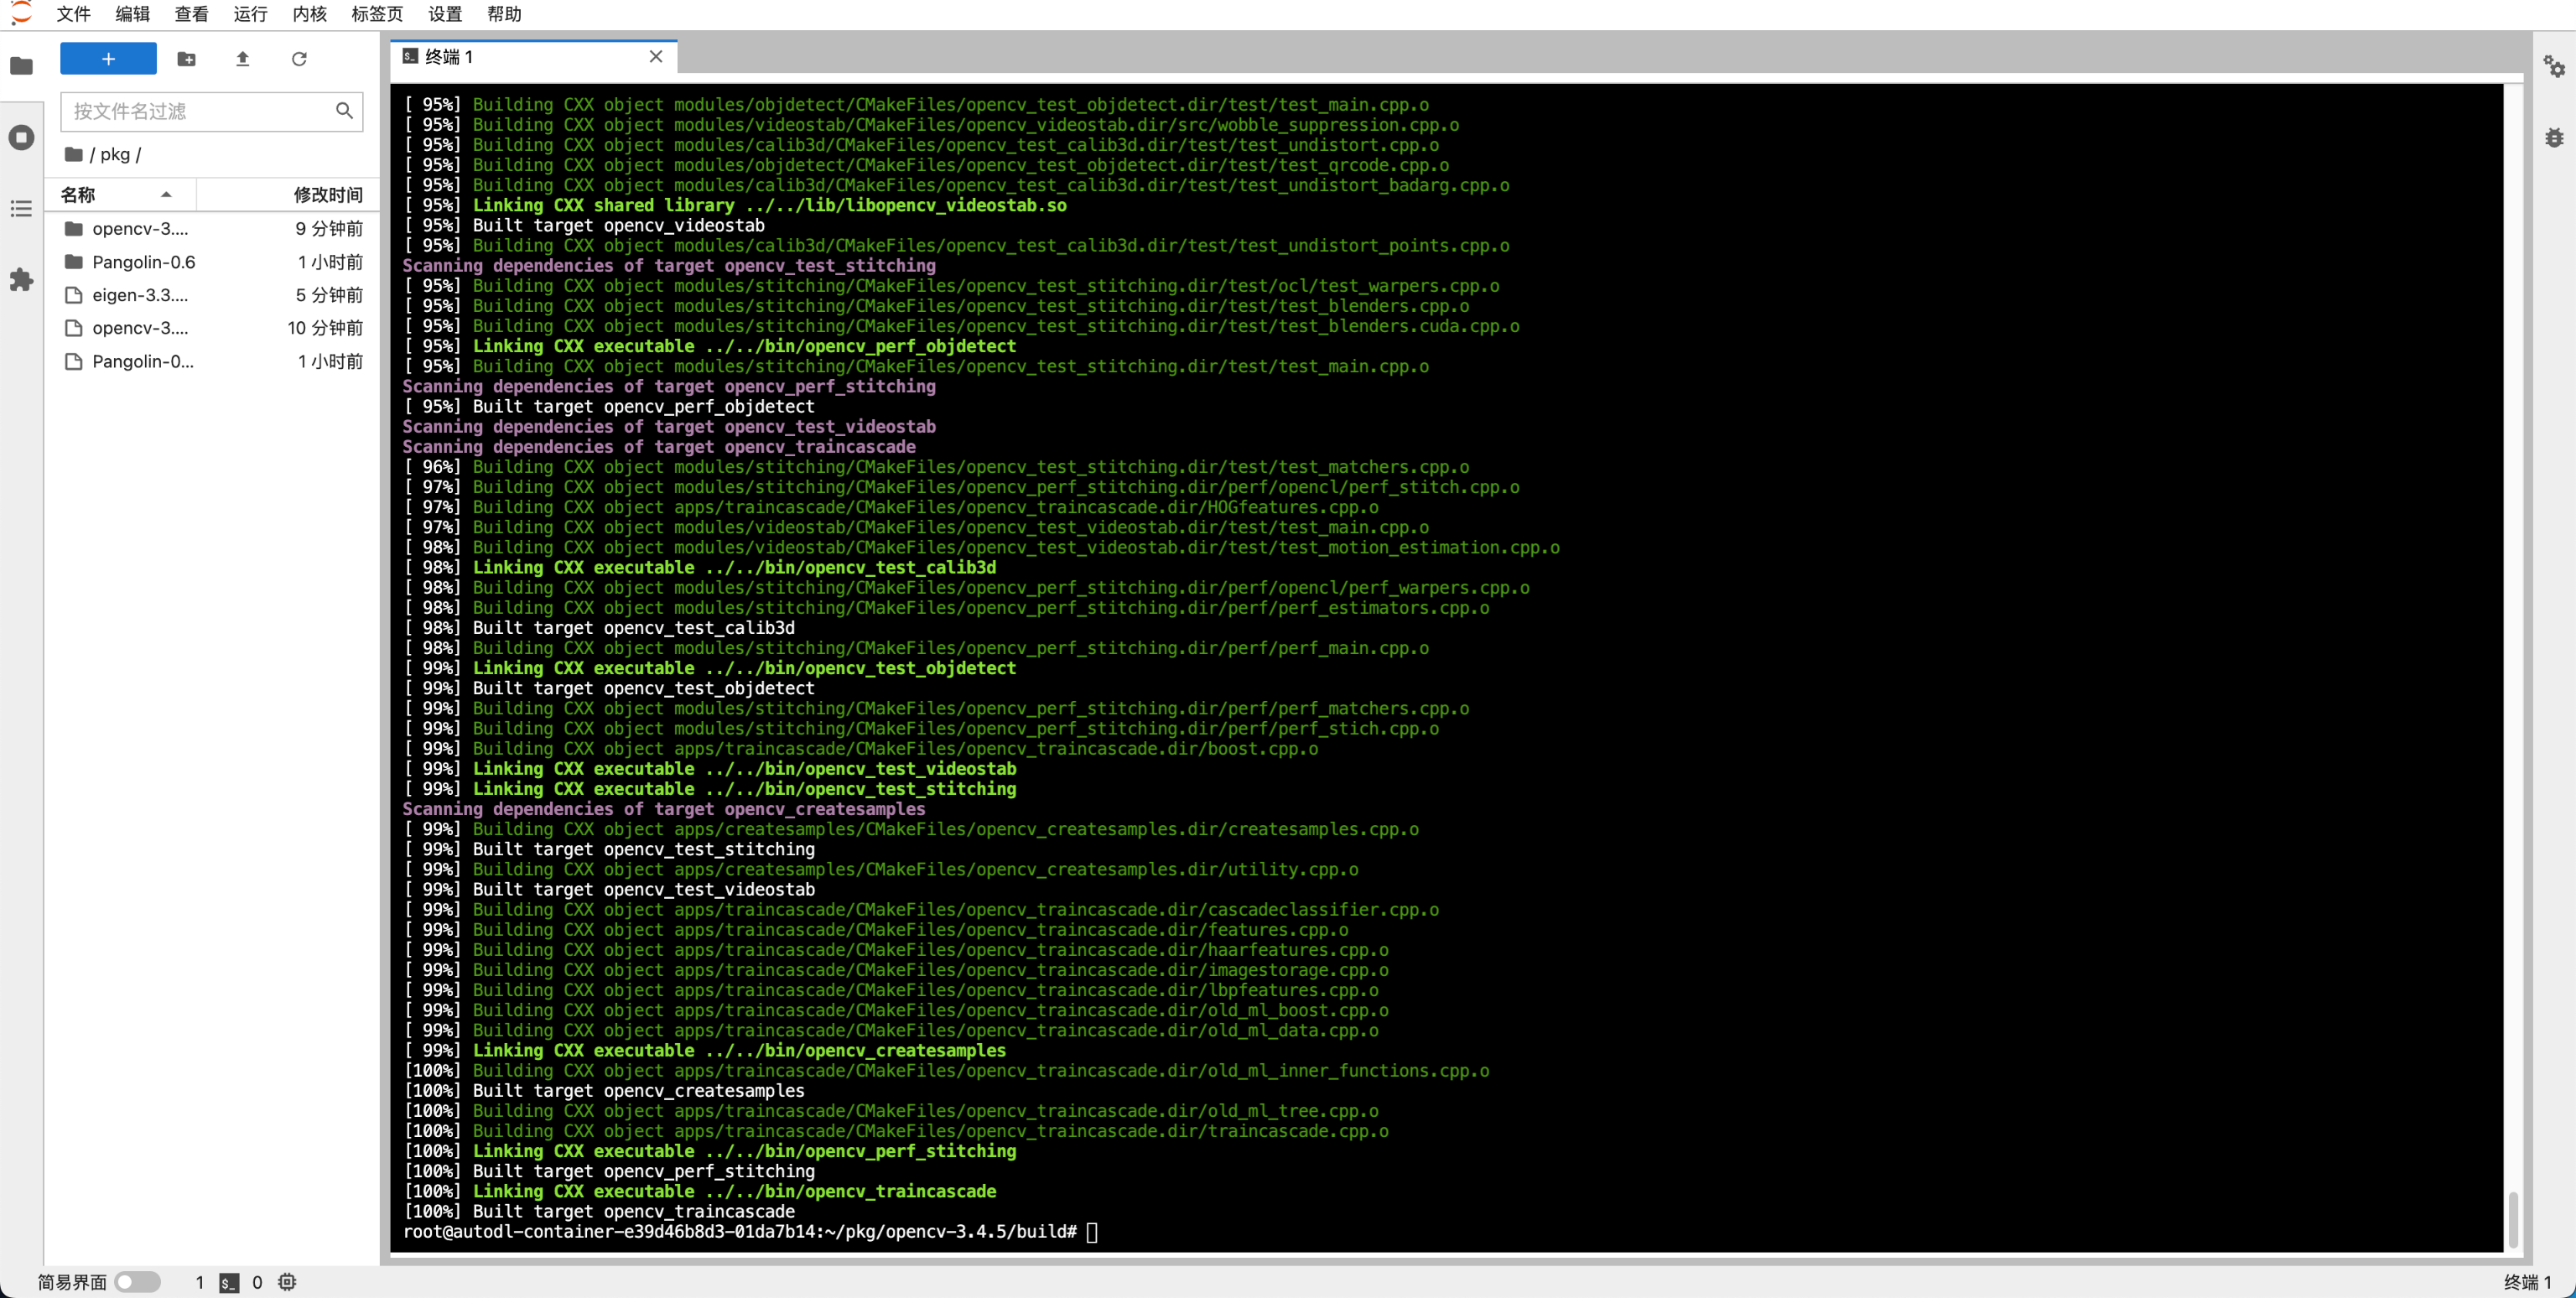Click the 终端 1 label in status bar
This screenshot has width=2576, height=1298.
point(2527,1282)
